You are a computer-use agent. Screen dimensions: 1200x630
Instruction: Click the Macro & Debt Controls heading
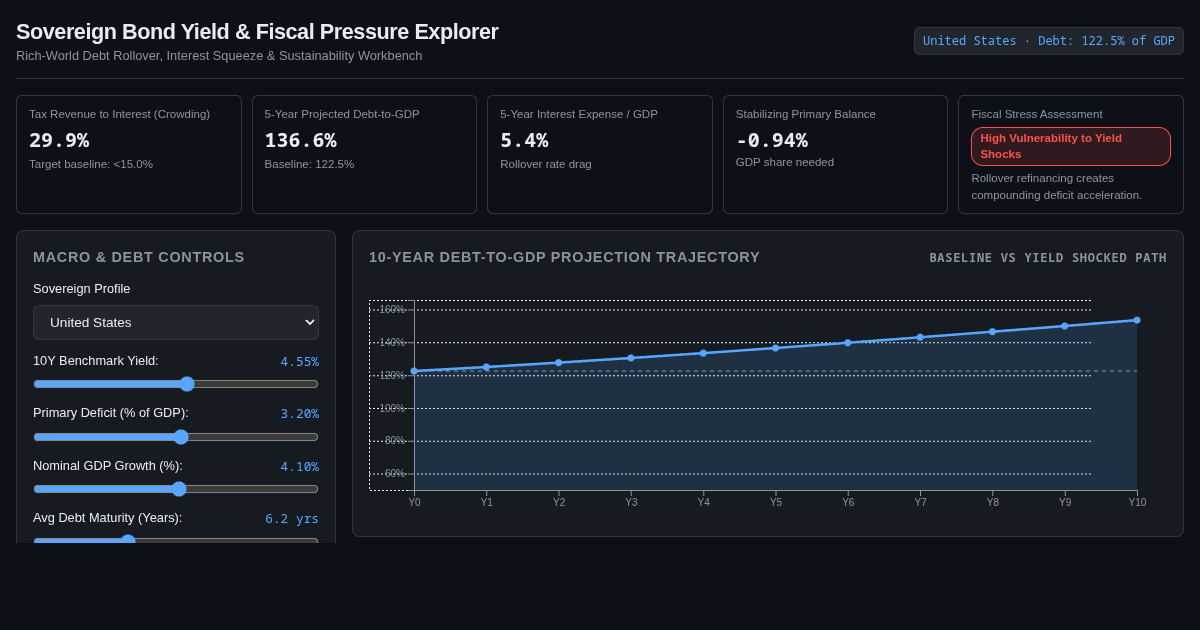pyautogui.click(x=139, y=257)
